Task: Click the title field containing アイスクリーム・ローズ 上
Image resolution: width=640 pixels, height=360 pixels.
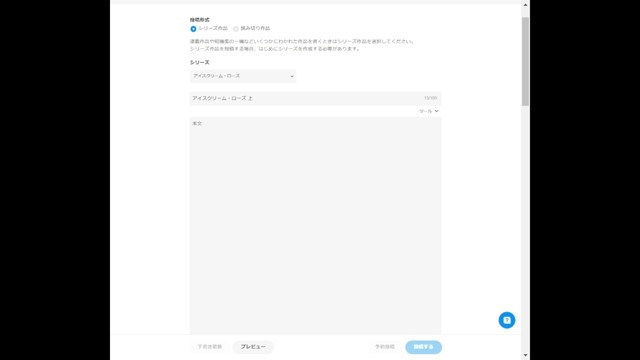Action: (315, 98)
